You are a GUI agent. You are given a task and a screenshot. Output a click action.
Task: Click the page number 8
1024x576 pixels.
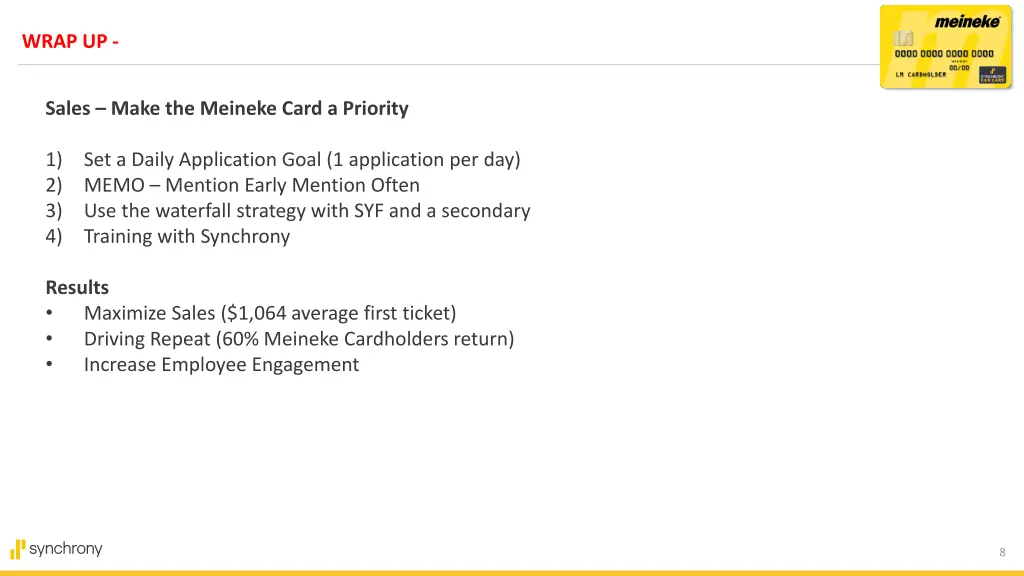pyautogui.click(x=1002, y=552)
